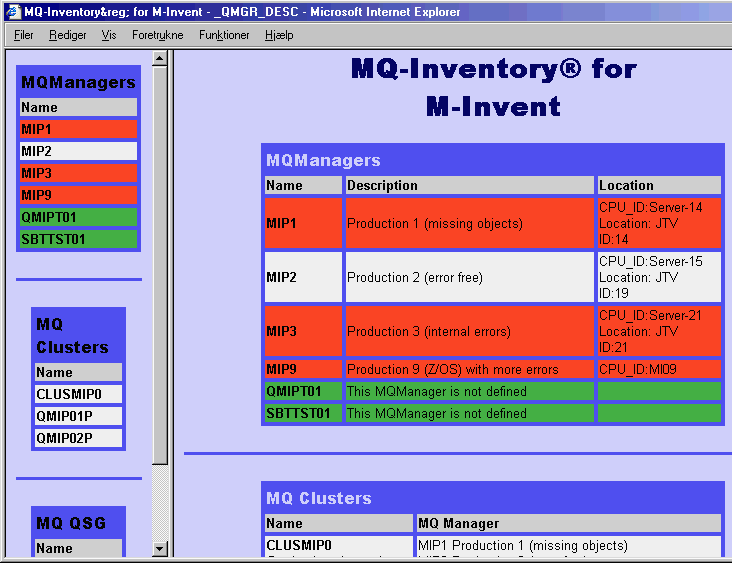Click the sidebar vertical scrollbar thumb
Viewport: 732px width, 563px height.
click(x=160, y=265)
